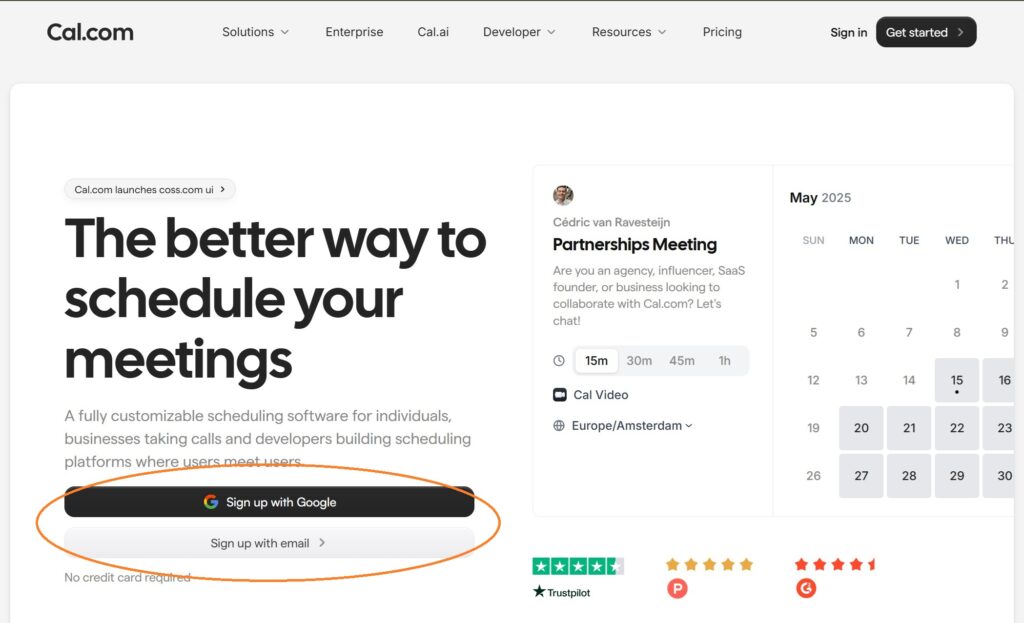Open the Developer dropdown menu
Viewport: 1024px width, 623px height.
click(x=518, y=32)
